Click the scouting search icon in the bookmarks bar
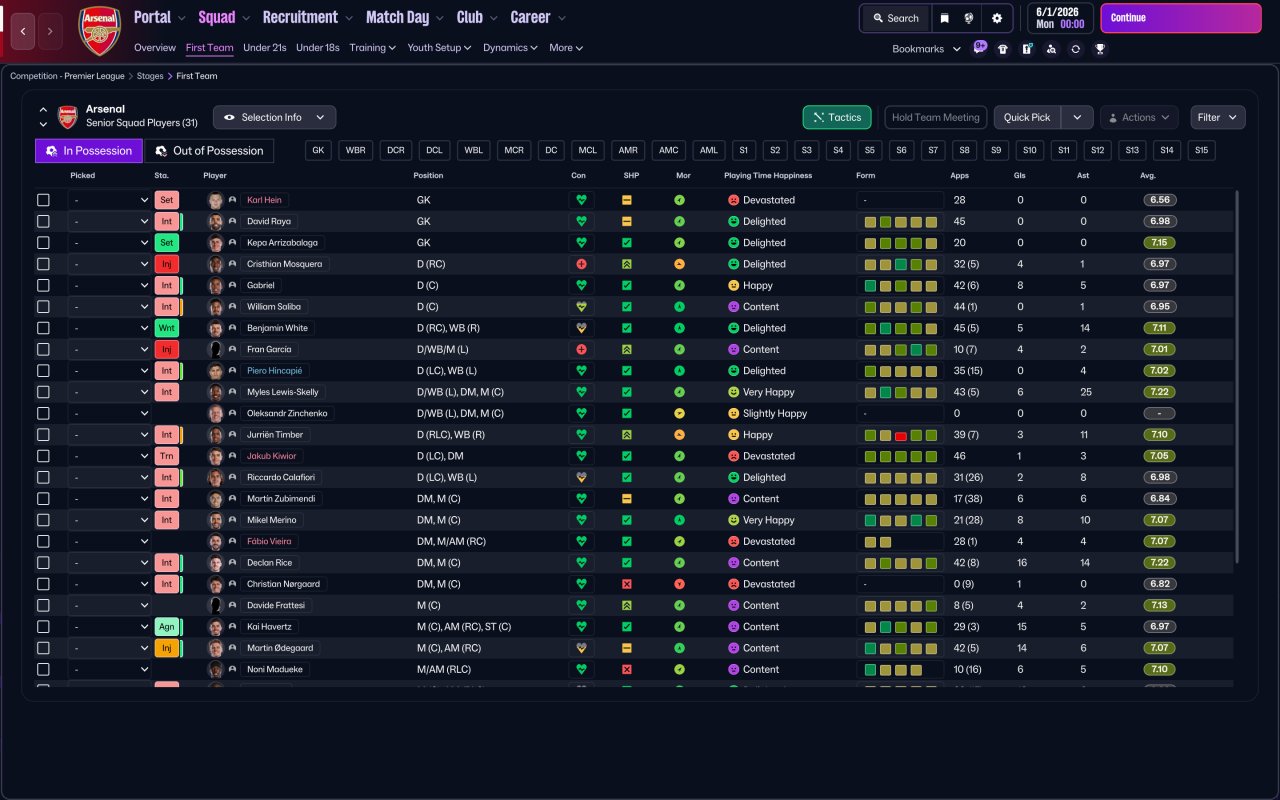The height and width of the screenshot is (800, 1280). 1051,49
